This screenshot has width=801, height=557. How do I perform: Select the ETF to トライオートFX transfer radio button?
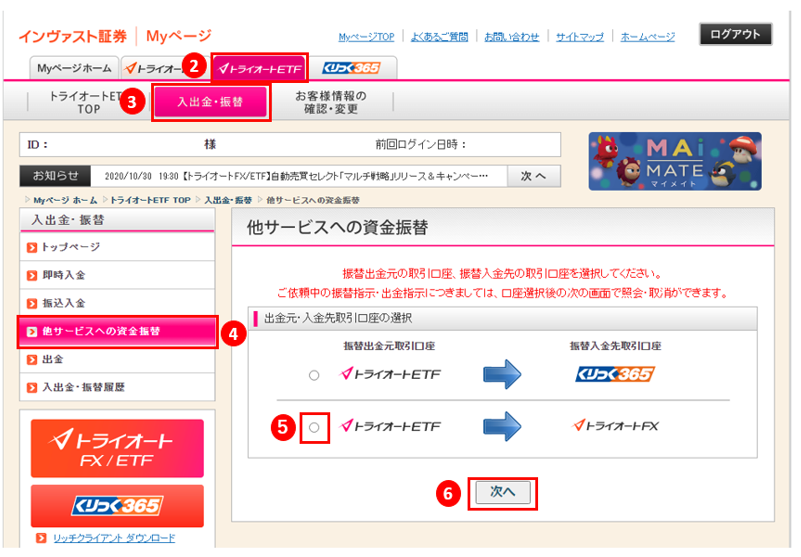tap(314, 427)
